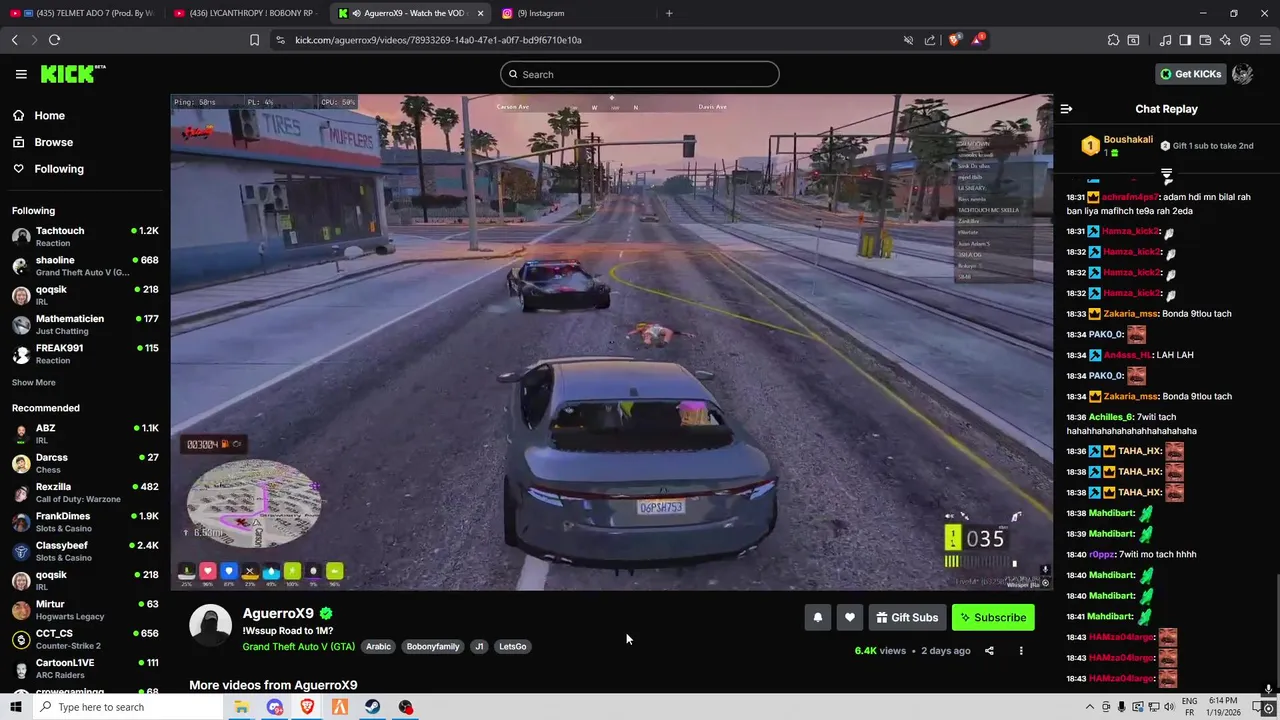Viewport: 1280px width, 720px height.
Task: Toggle follow heart button
Action: pyautogui.click(x=849, y=618)
